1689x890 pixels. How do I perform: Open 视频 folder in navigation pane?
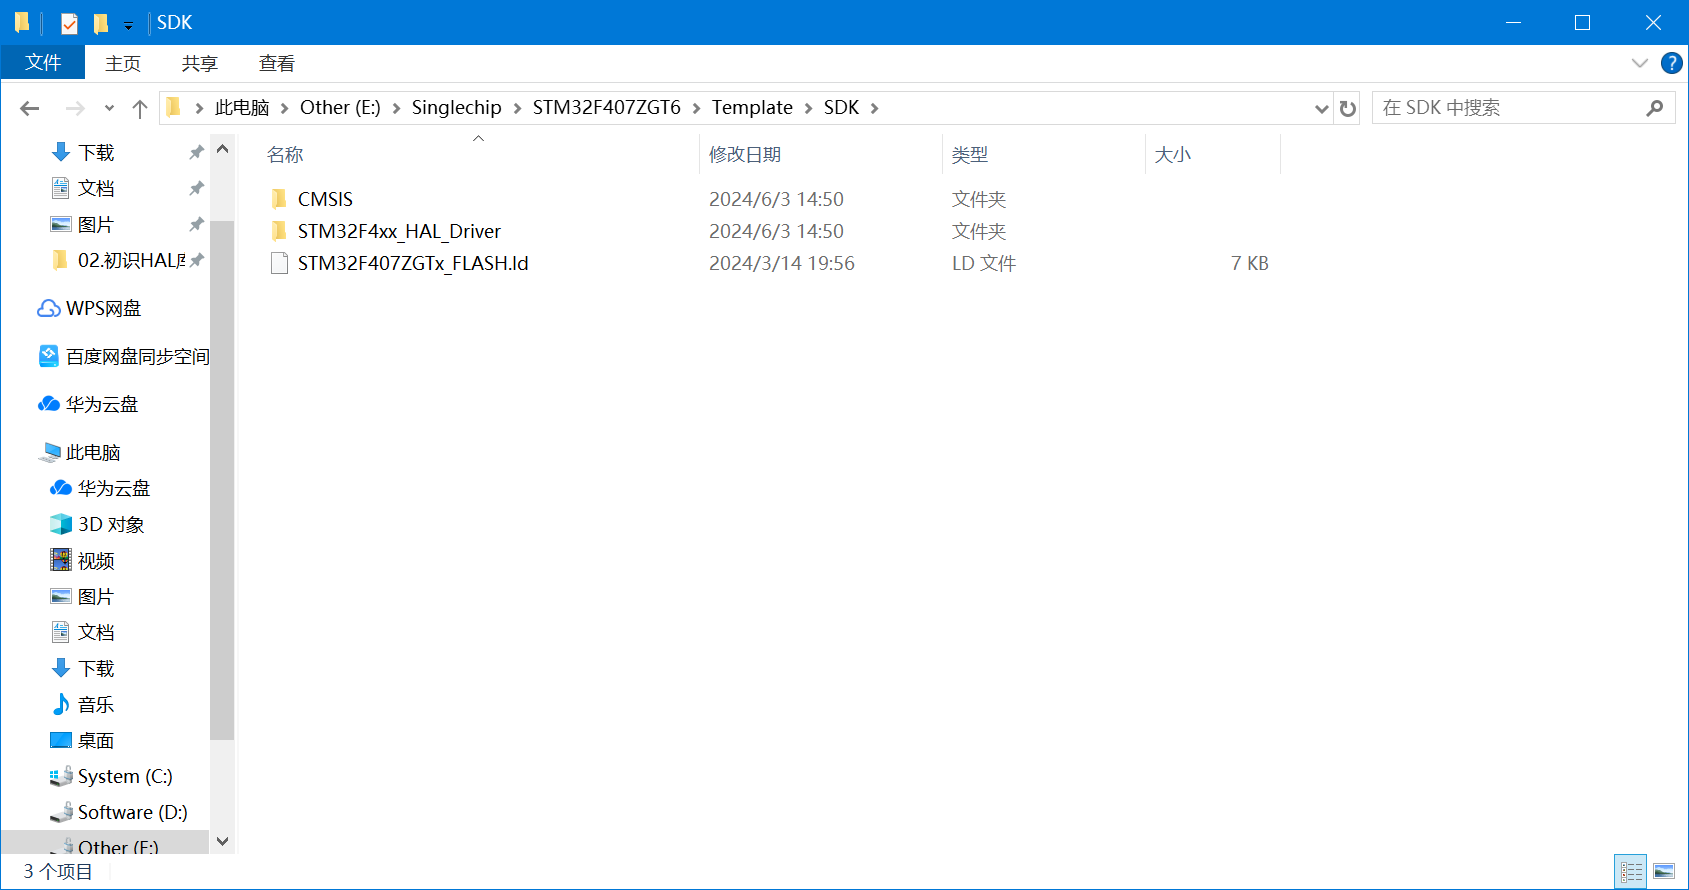96,560
